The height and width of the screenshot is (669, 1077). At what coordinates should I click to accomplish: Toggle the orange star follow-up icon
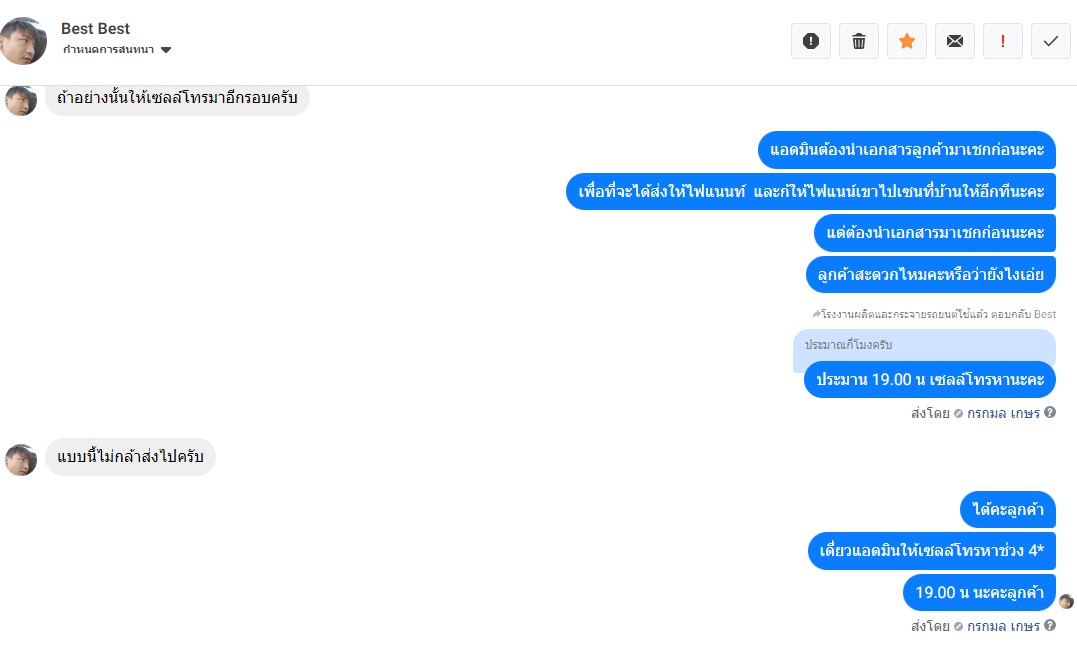(x=907, y=41)
